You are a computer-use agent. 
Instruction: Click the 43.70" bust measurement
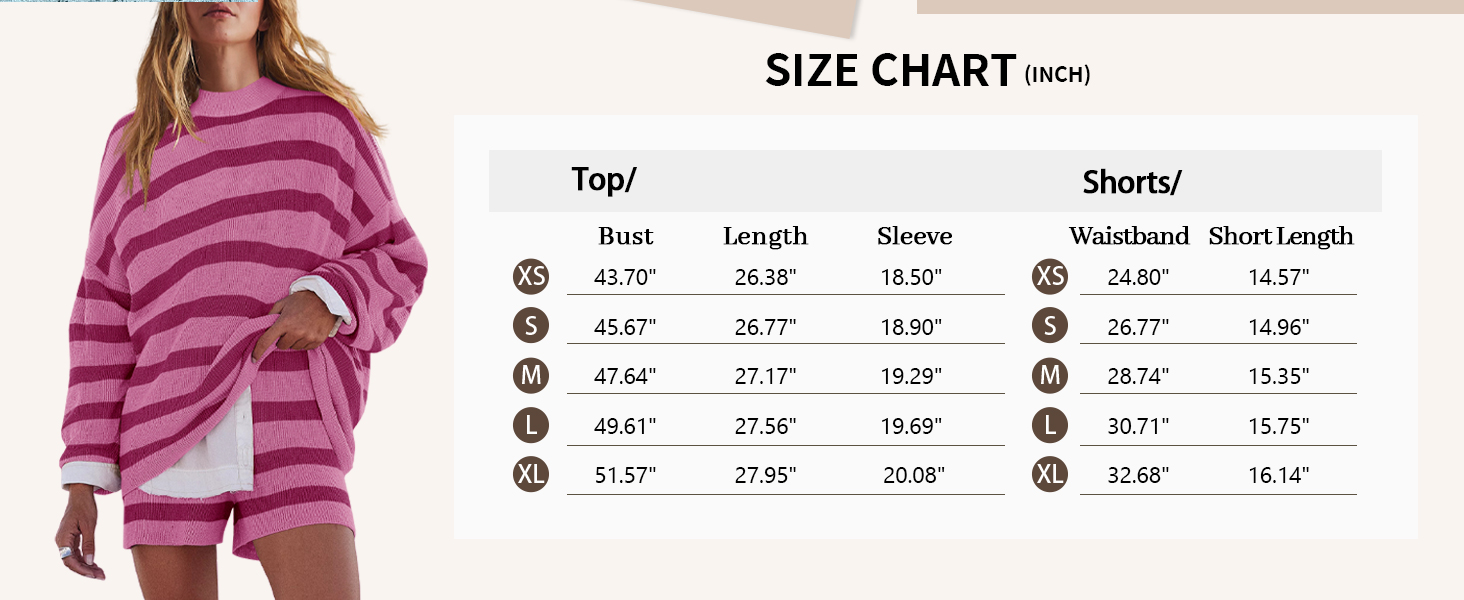tap(625, 277)
